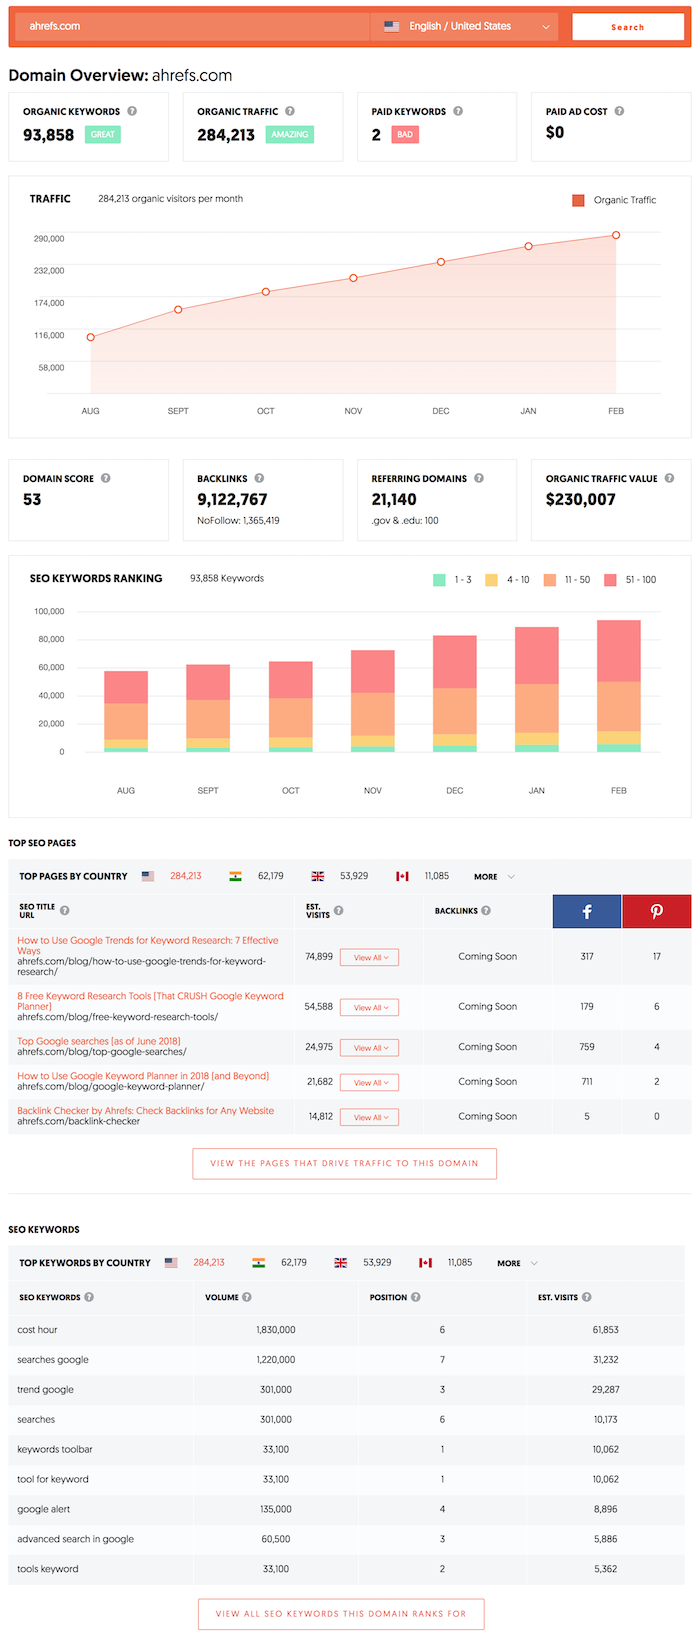Open Top Google searches (as of June 2018) link
The height and width of the screenshot is (1639, 700).
(99, 1041)
